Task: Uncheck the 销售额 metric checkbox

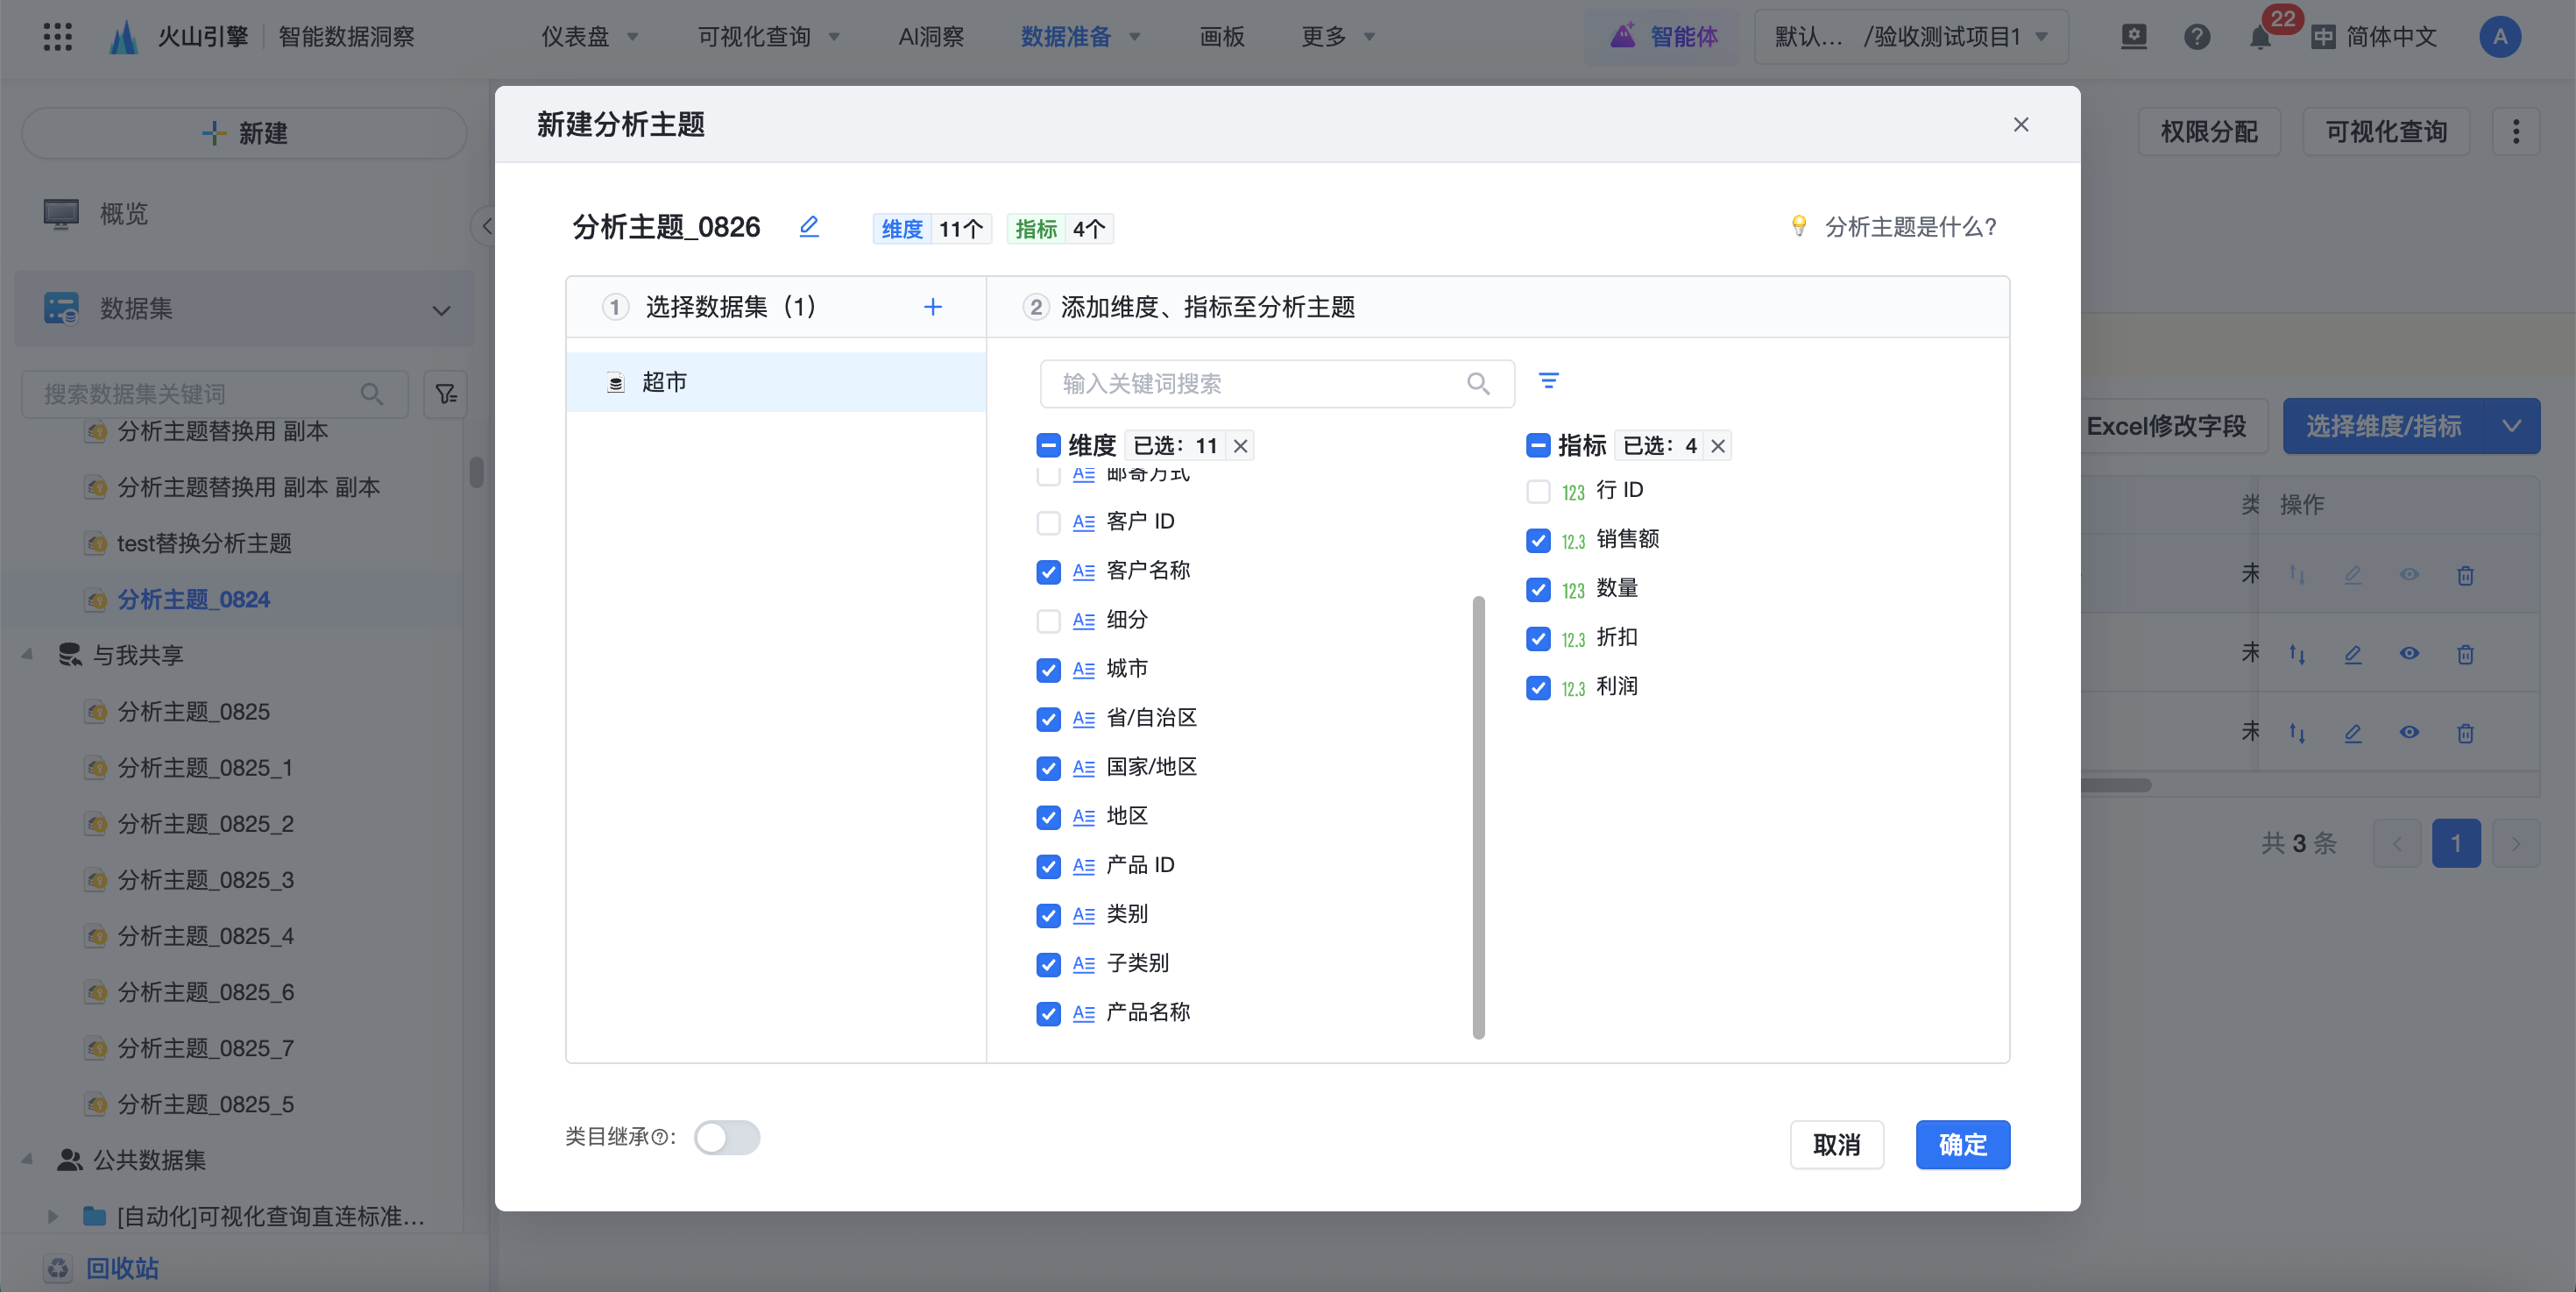Action: 1538,540
